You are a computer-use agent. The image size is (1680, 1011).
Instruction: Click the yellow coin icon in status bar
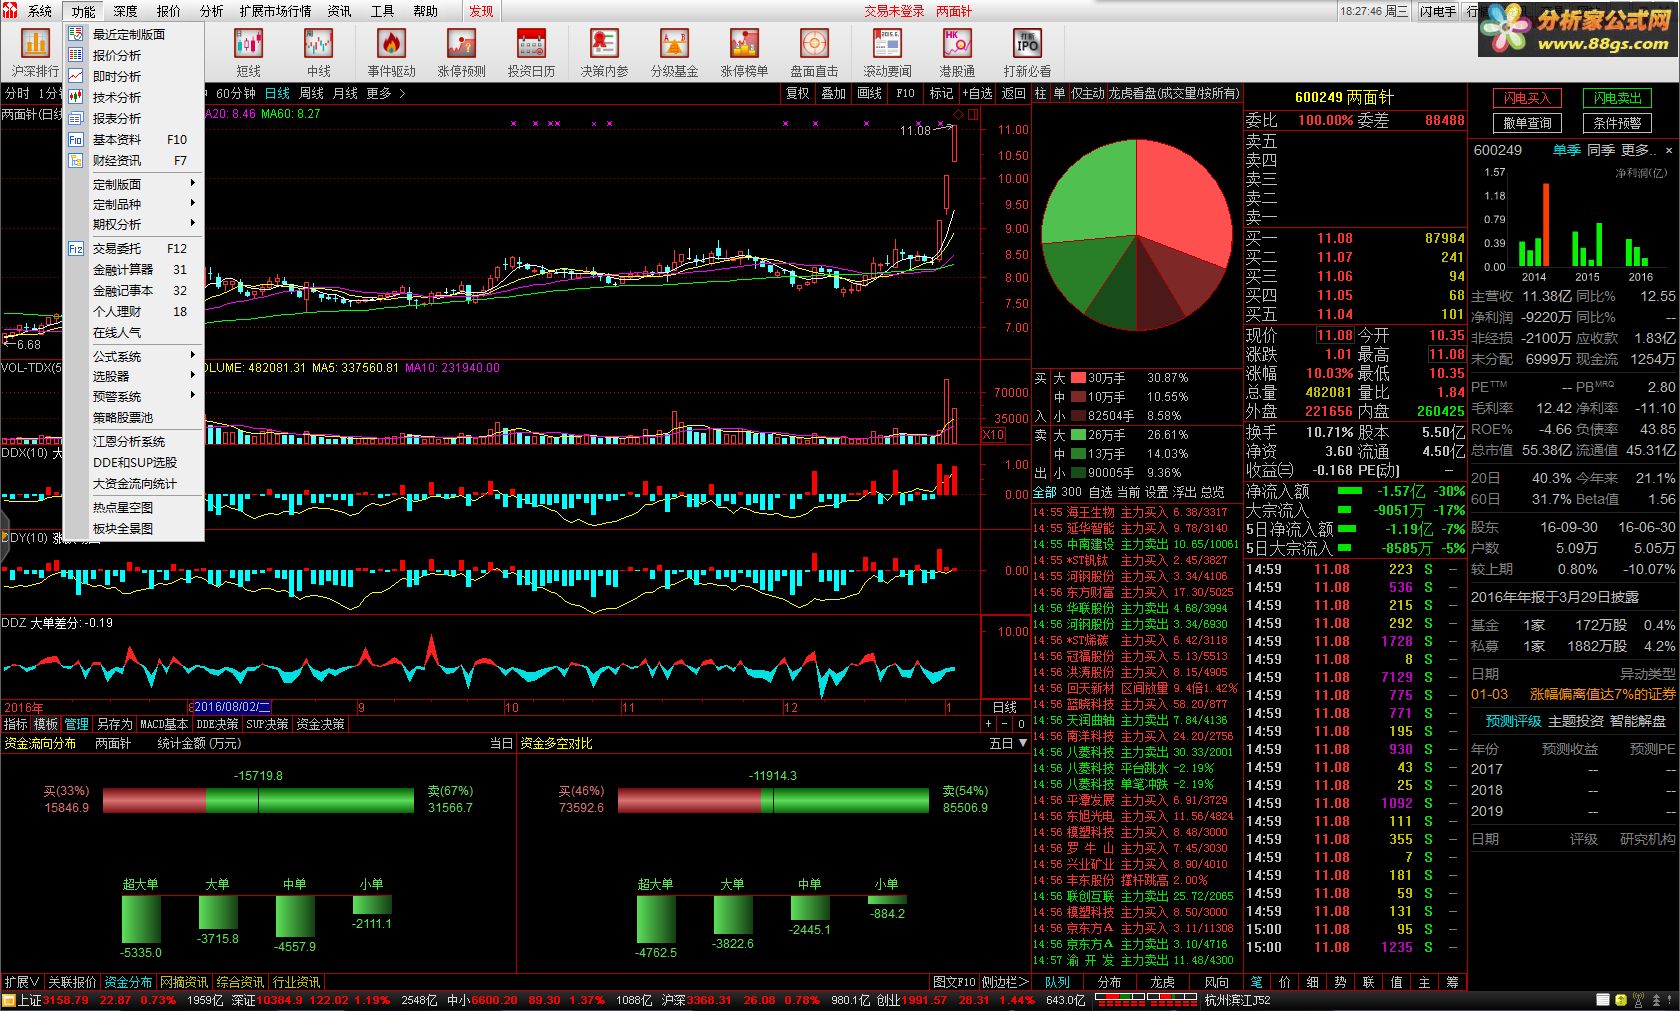(1619, 1000)
